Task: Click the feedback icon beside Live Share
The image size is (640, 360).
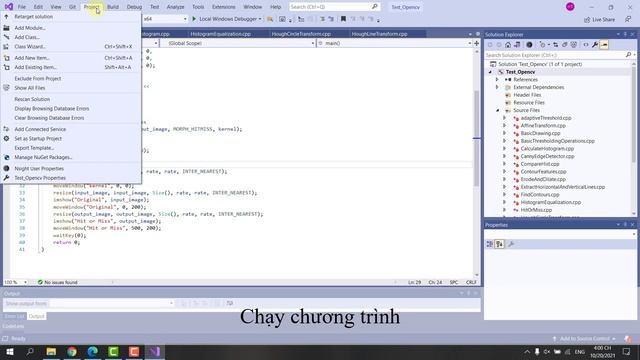Action: pyautogui.click(x=628, y=19)
